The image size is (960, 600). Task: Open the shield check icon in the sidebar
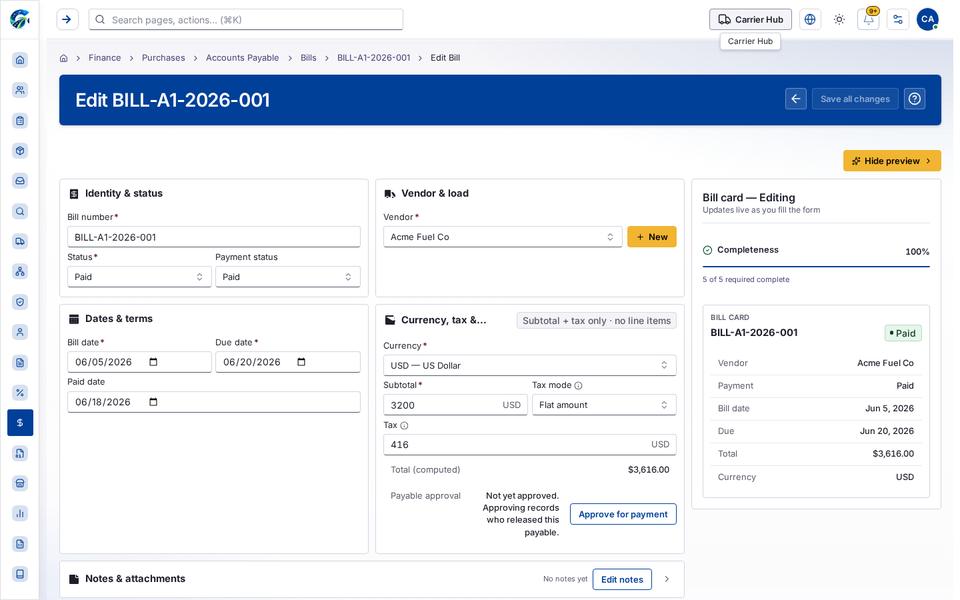20,302
